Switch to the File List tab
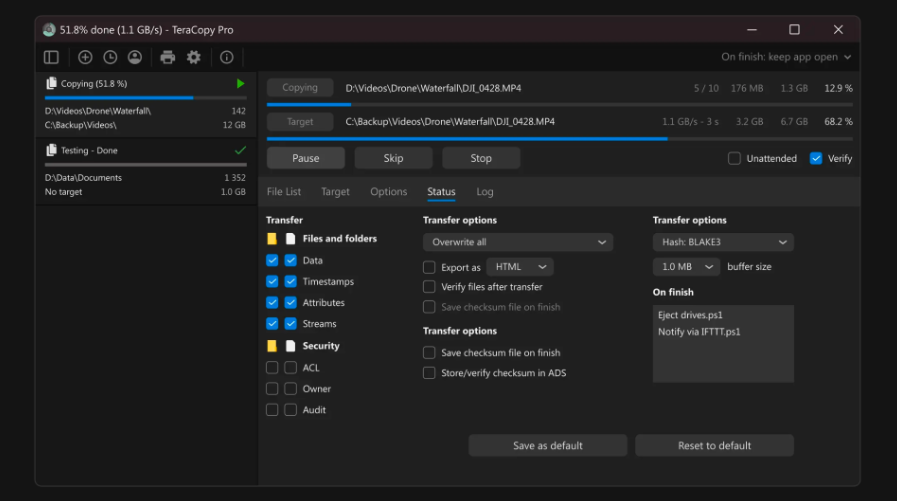897x501 pixels. [284, 192]
